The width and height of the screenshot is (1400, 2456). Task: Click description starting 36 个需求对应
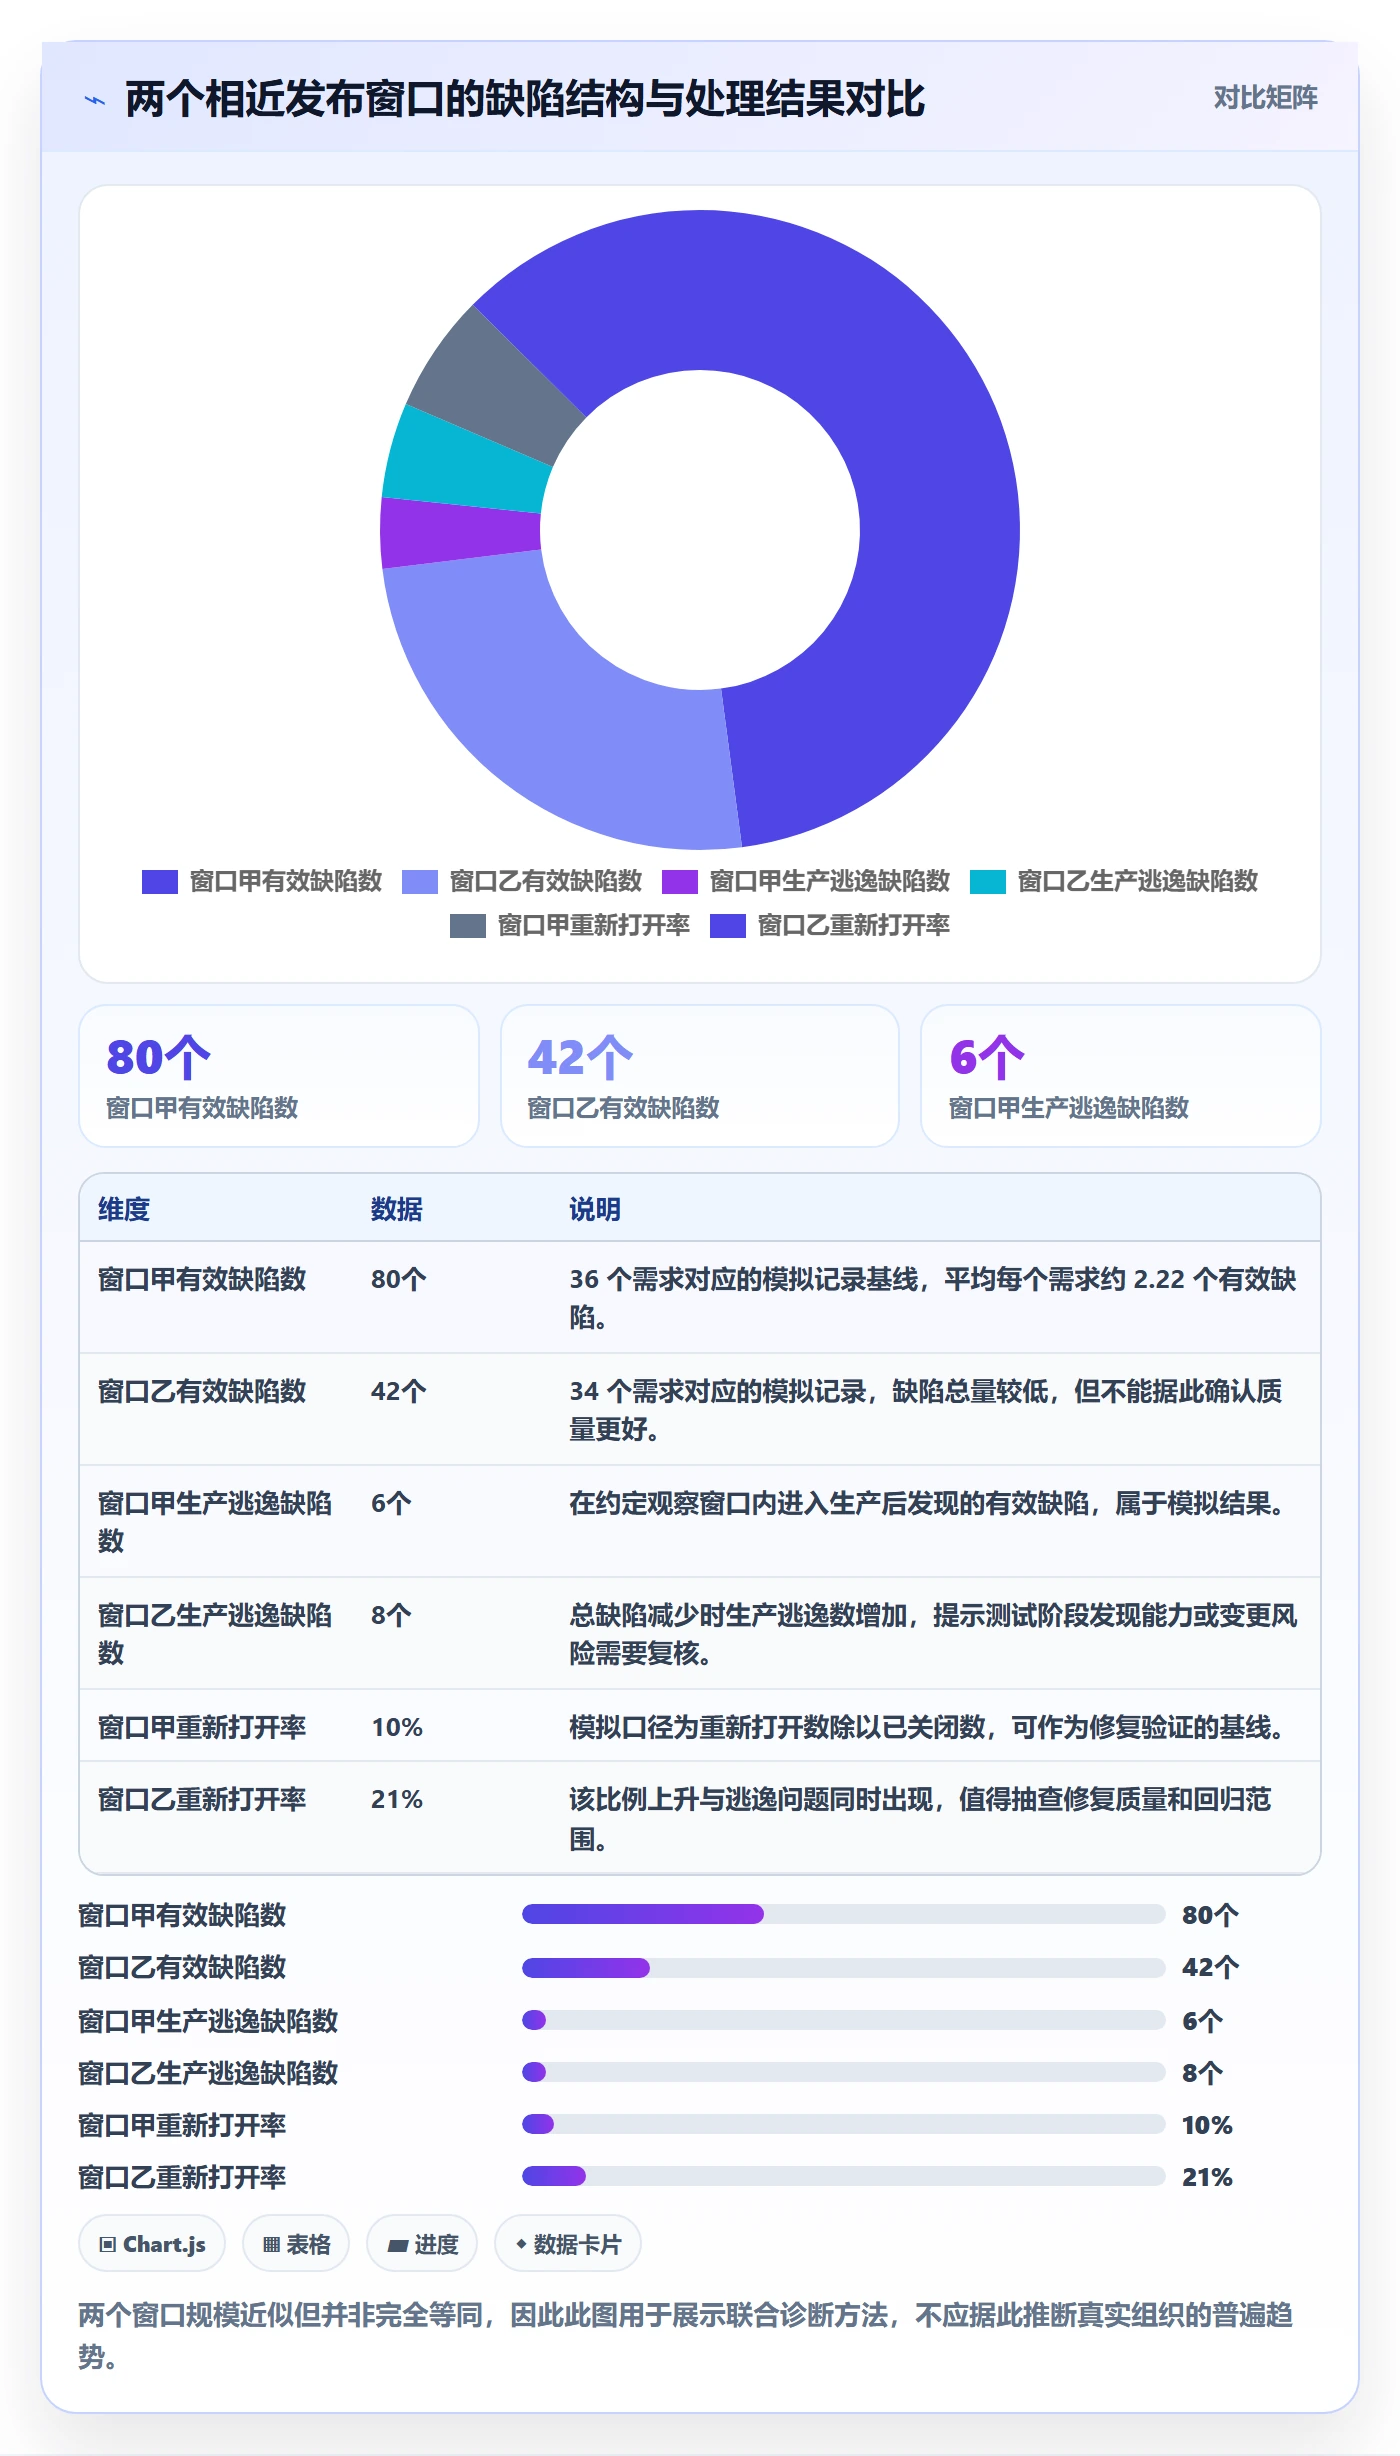933,1298
